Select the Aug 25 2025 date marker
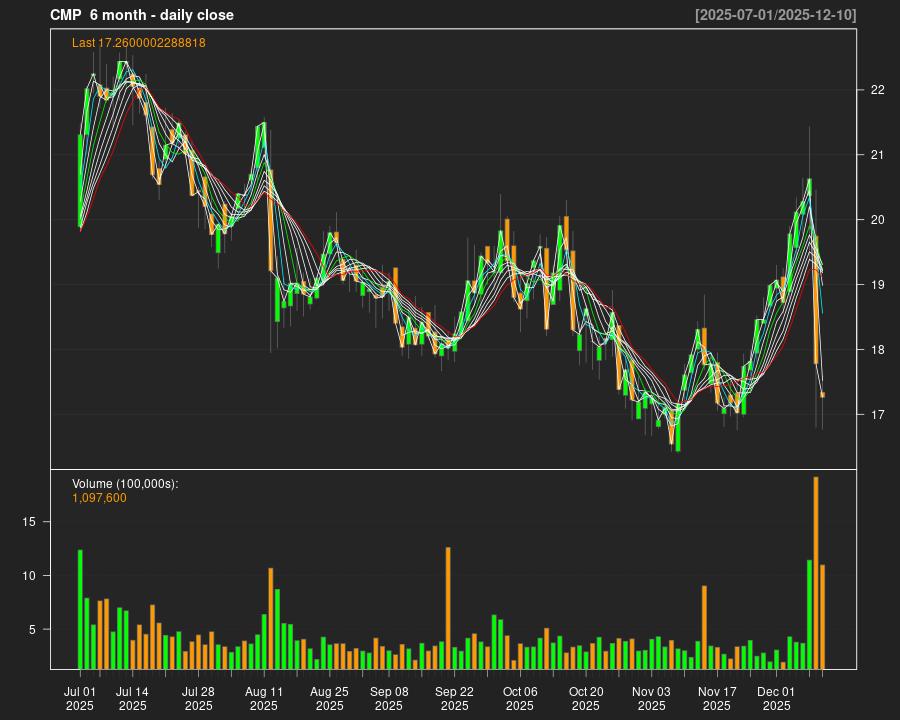This screenshot has height=720, width=900. 329,698
